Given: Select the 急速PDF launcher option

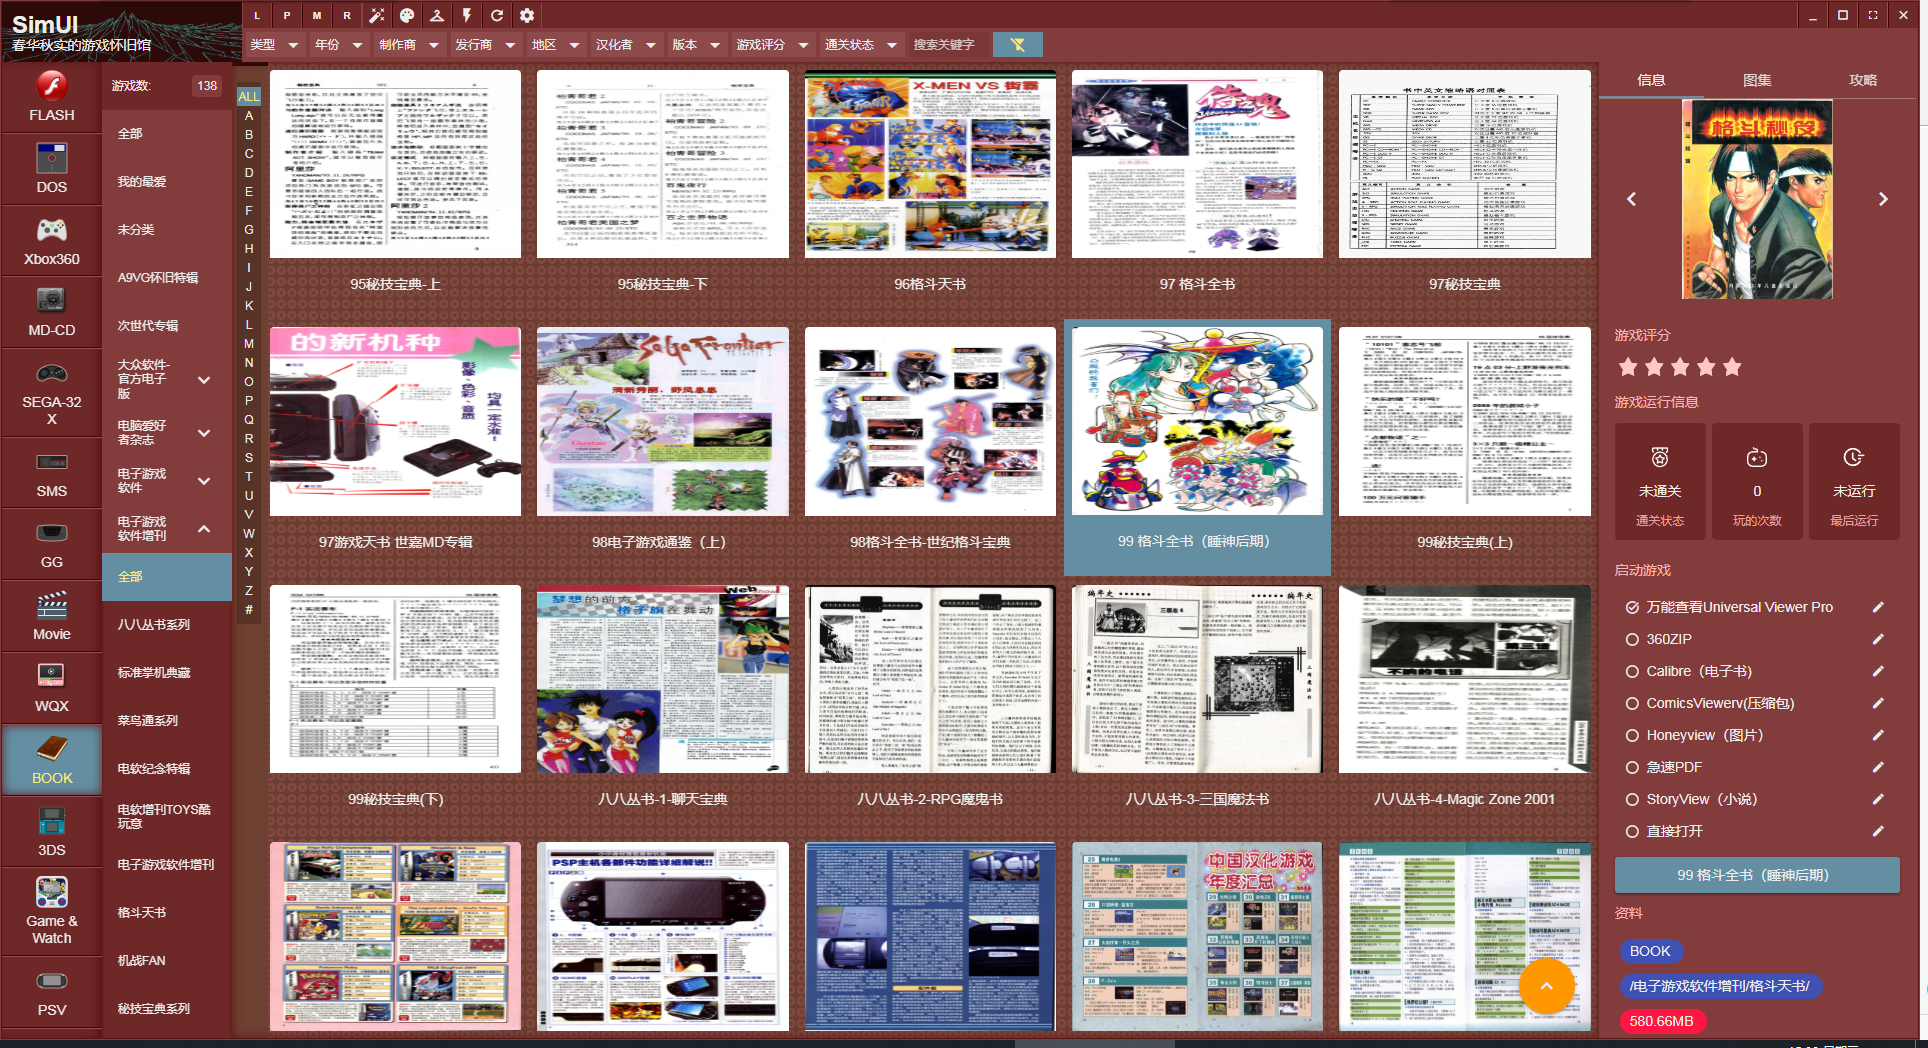Looking at the screenshot, I should point(1663,767).
